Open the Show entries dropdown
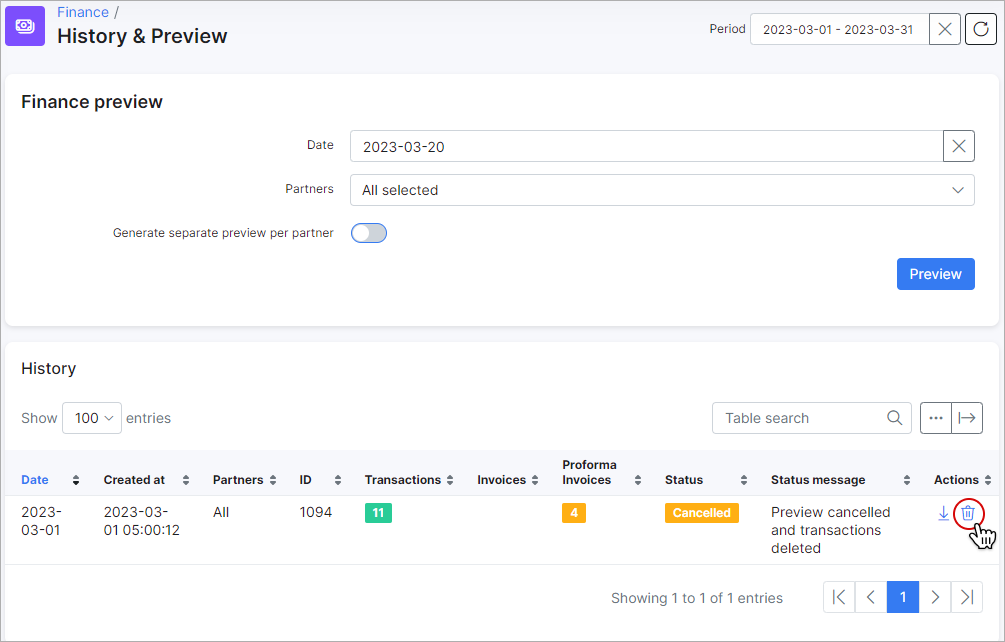The image size is (1005, 642). (91, 417)
